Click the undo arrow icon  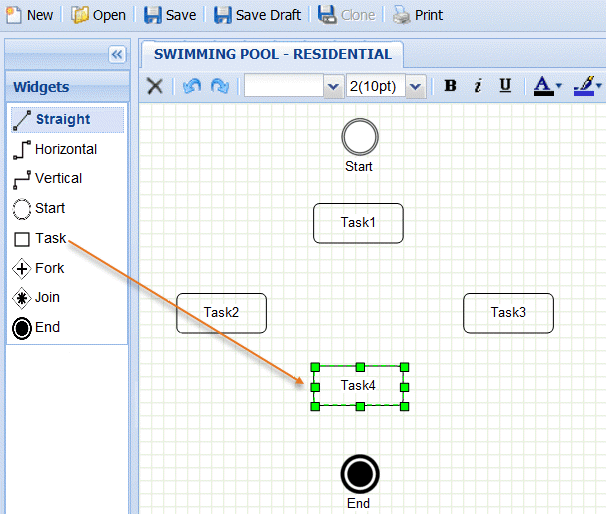click(192, 86)
